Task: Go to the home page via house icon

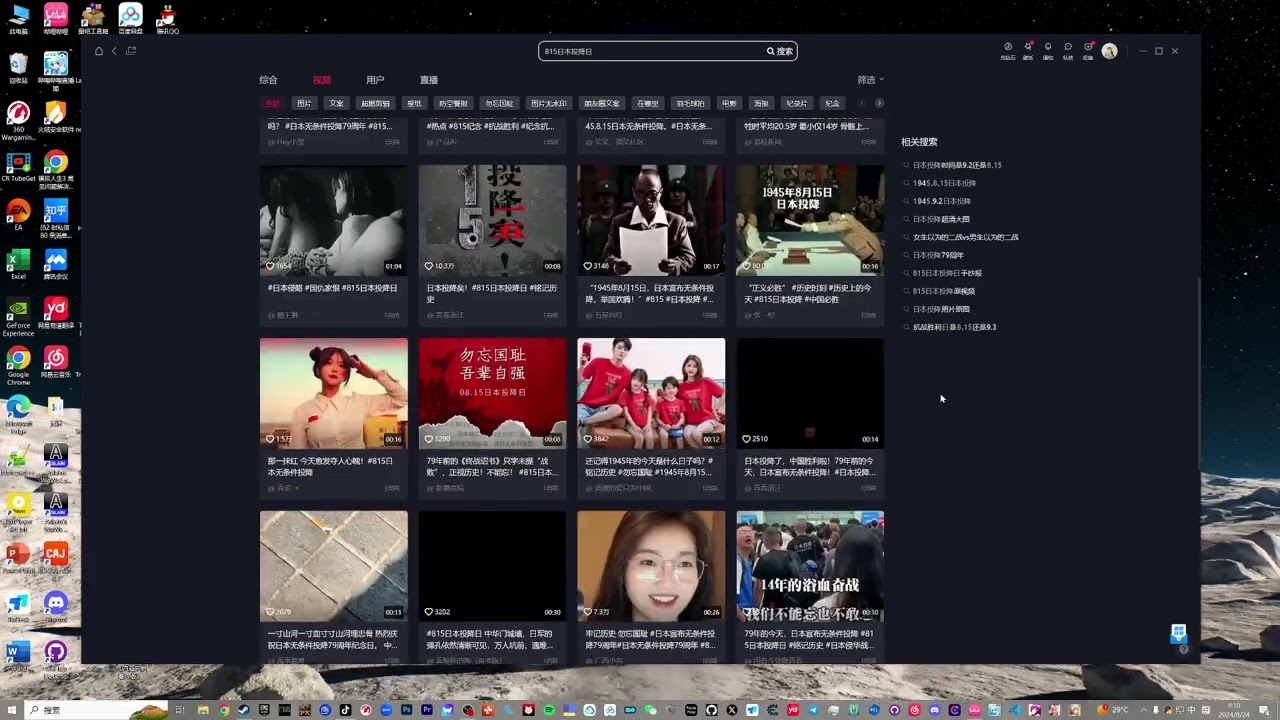Action: click(99, 51)
